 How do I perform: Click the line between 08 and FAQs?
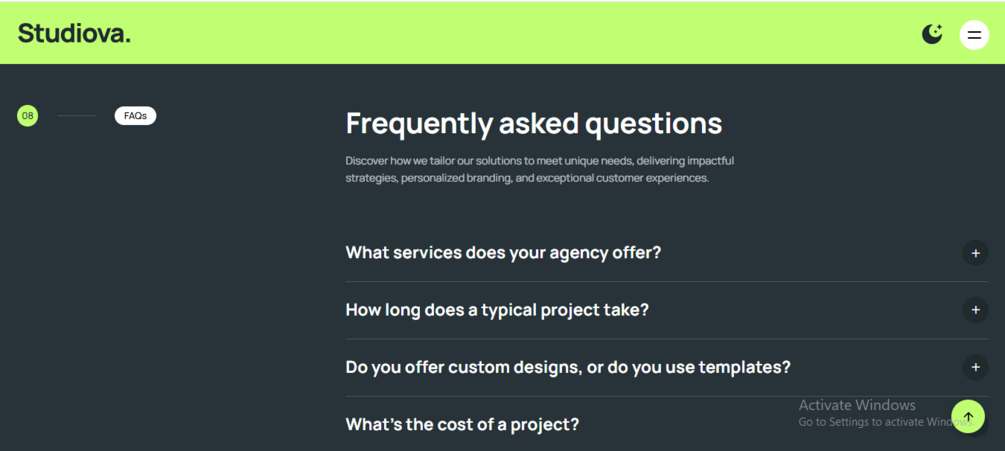pos(77,116)
